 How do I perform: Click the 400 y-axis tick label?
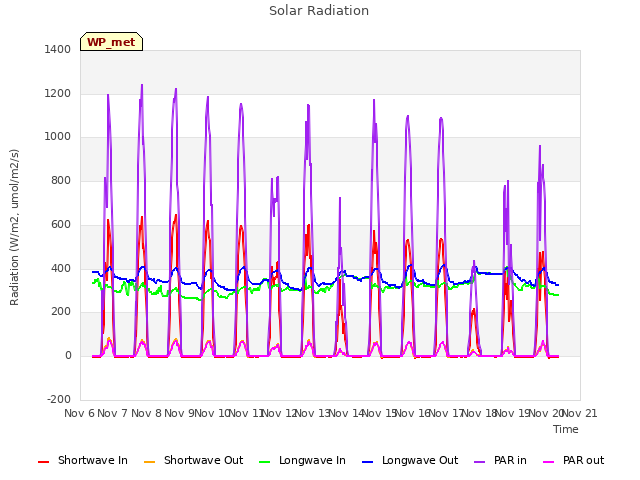[x=61, y=269]
